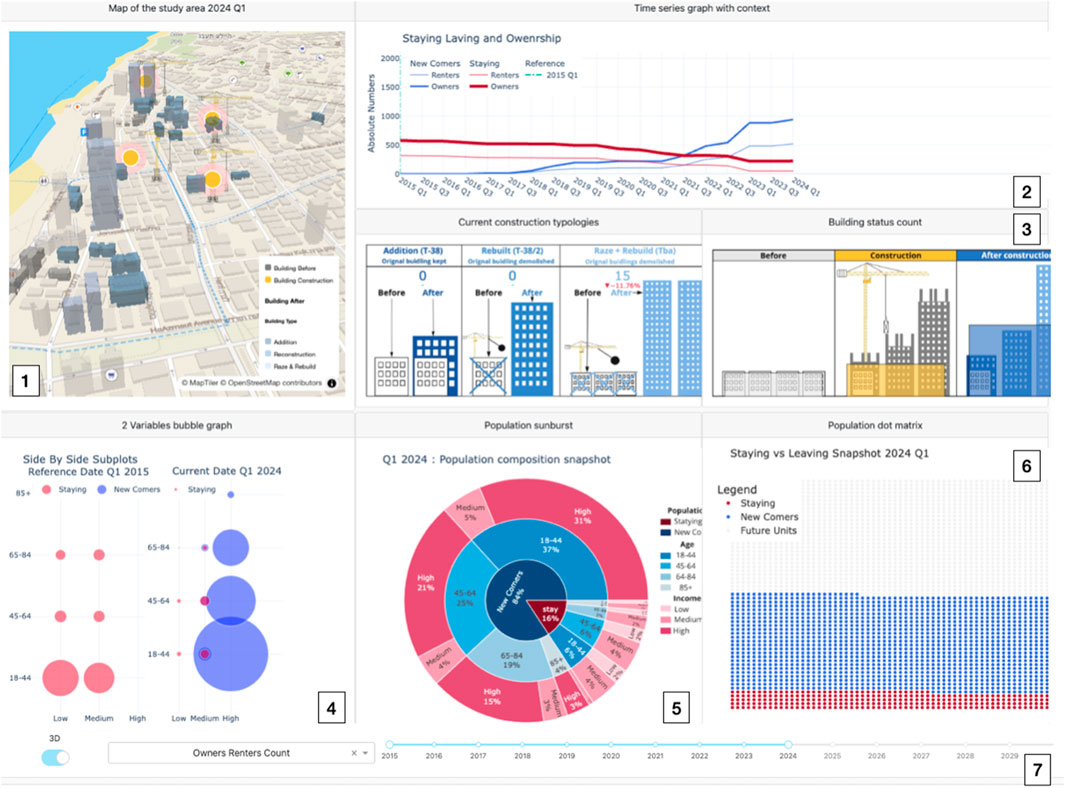Screen dimensions: 1065x788
Task: Click the 45-64 25% sunburst ring segment
Action: [x=464, y=598]
